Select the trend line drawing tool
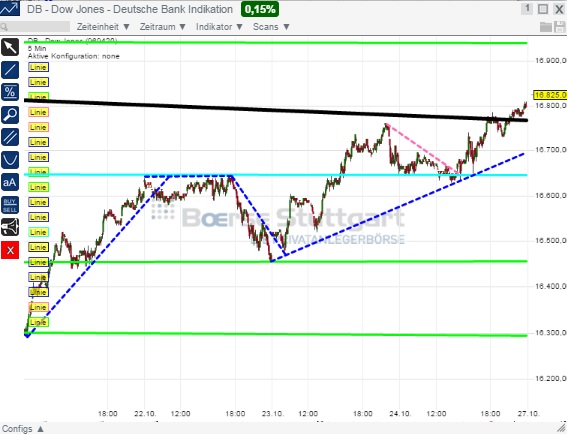Viewport: 567px width, 434px height. (x=10, y=70)
